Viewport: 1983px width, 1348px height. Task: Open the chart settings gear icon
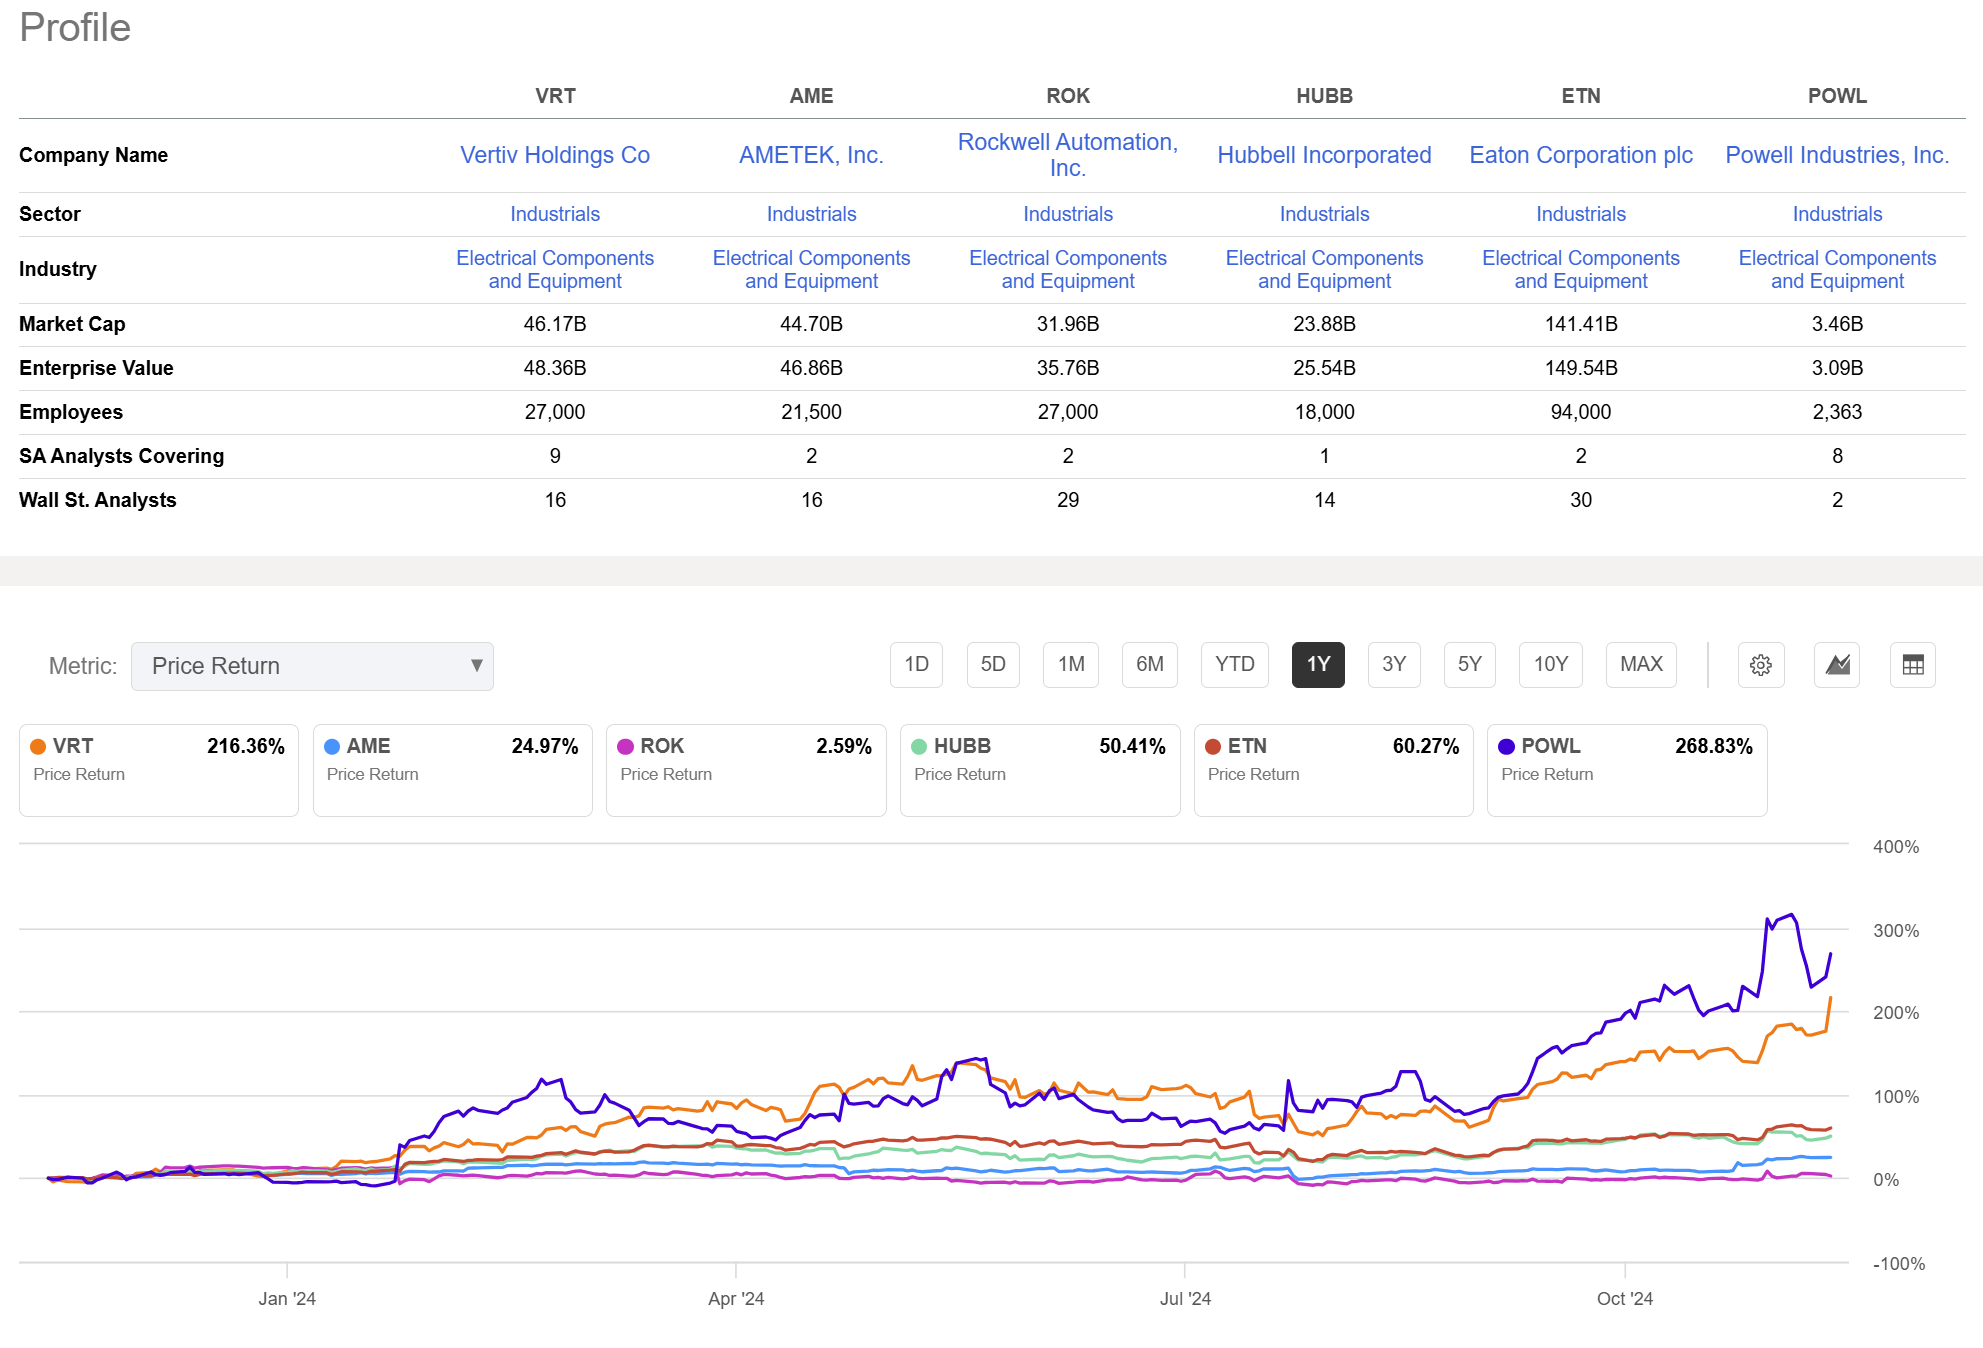tap(1761, 665)
